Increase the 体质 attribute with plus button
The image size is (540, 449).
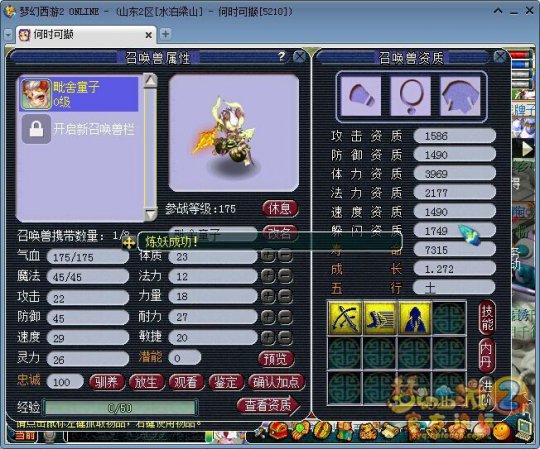[x=268, y=256]
